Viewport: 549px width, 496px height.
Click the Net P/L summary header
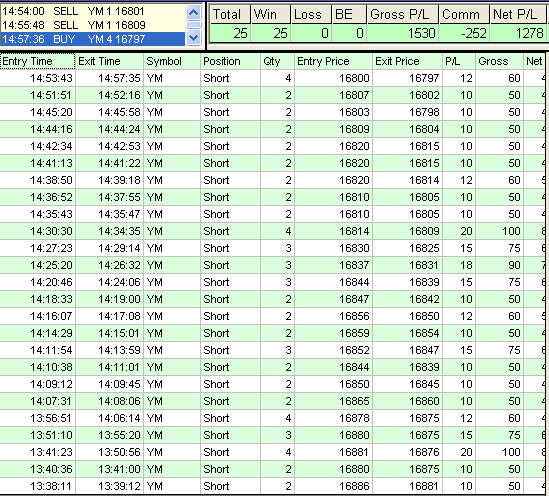518,14
